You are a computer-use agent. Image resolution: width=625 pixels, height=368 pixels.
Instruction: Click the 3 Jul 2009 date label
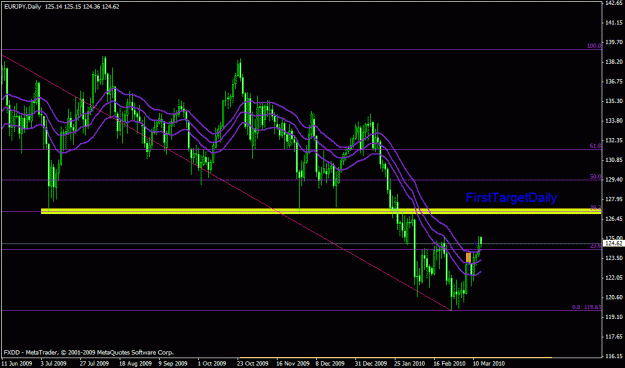pyautogui.click(x=53, y=363)
